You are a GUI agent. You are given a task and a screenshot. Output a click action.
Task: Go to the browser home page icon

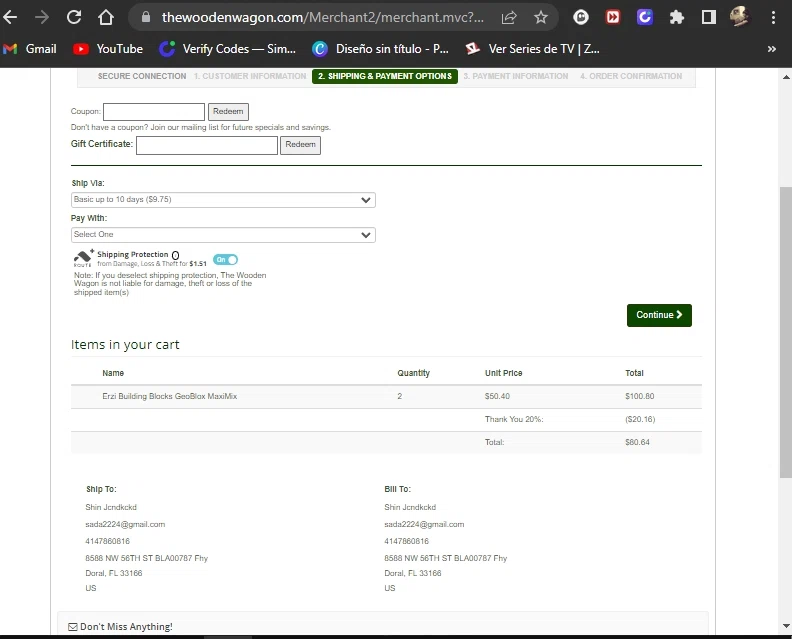106,17
